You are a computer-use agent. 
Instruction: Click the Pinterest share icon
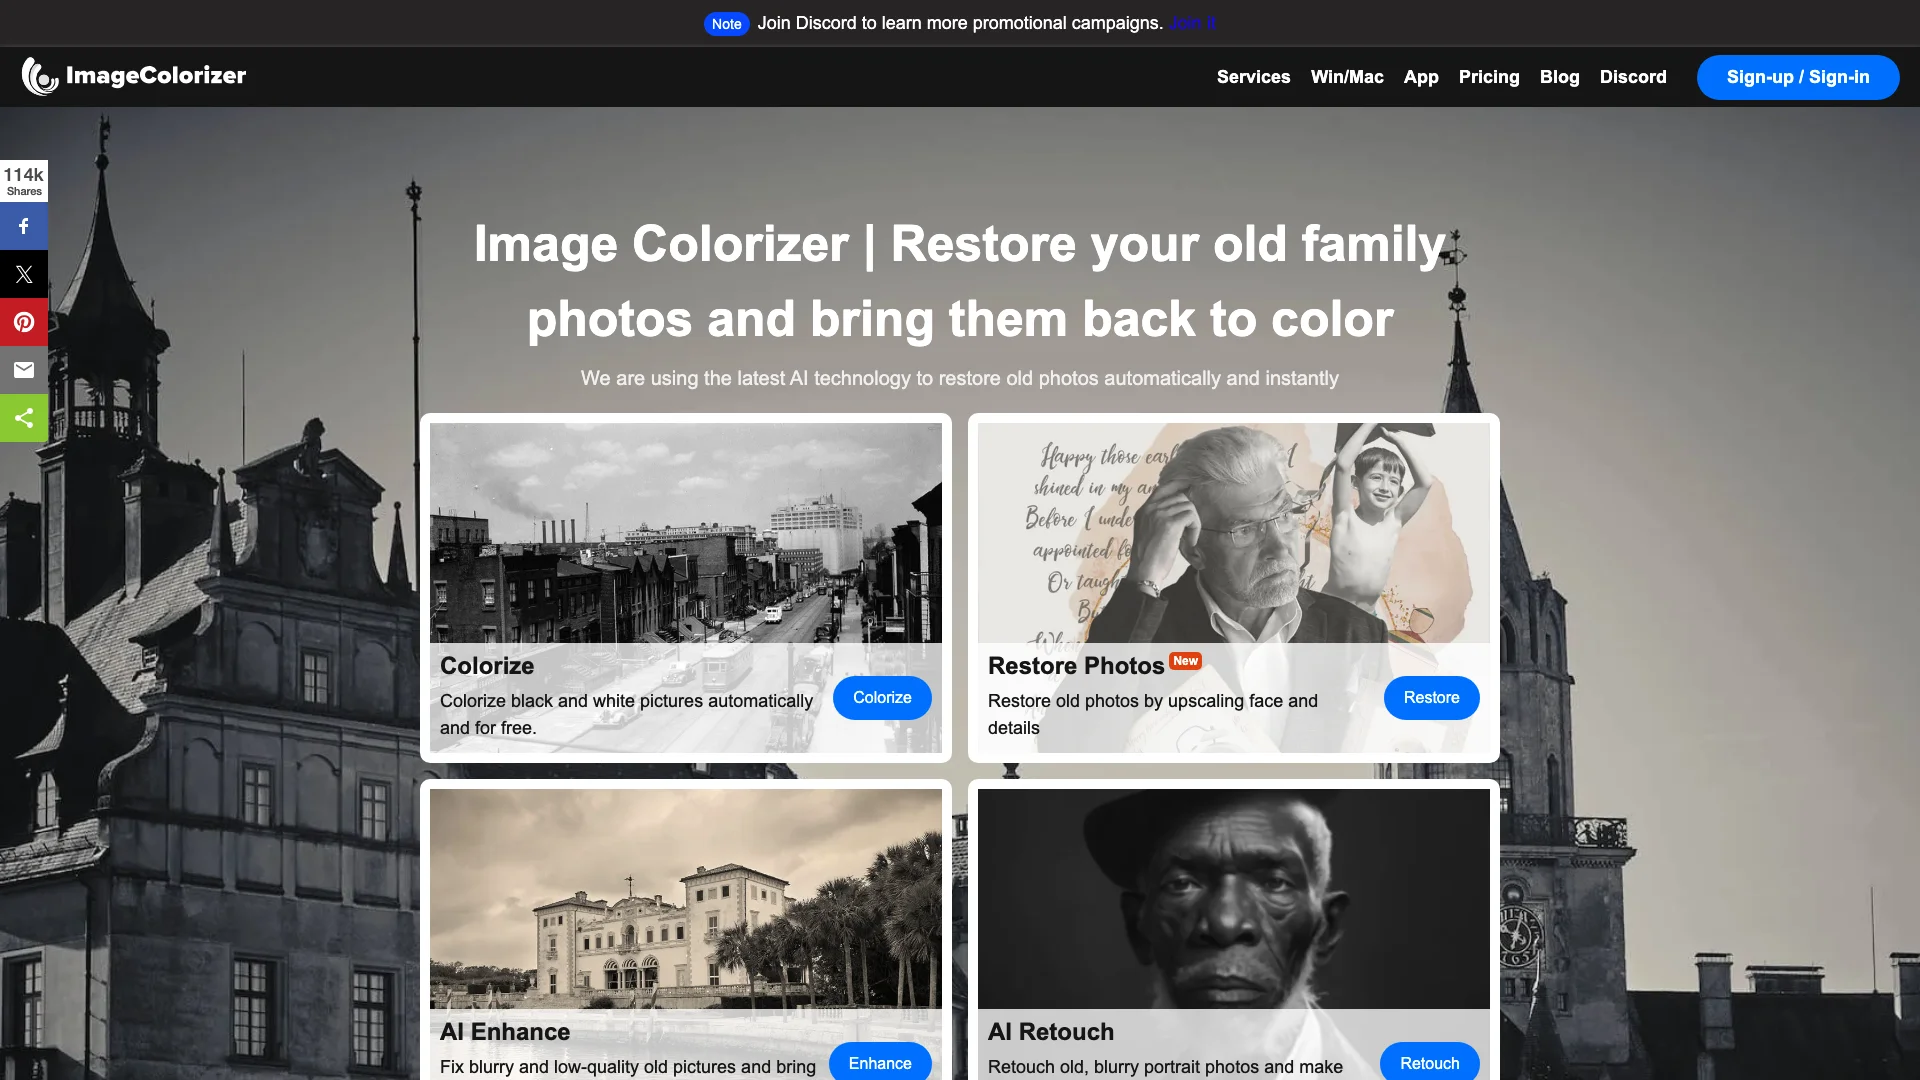click(x=24, y=322)
